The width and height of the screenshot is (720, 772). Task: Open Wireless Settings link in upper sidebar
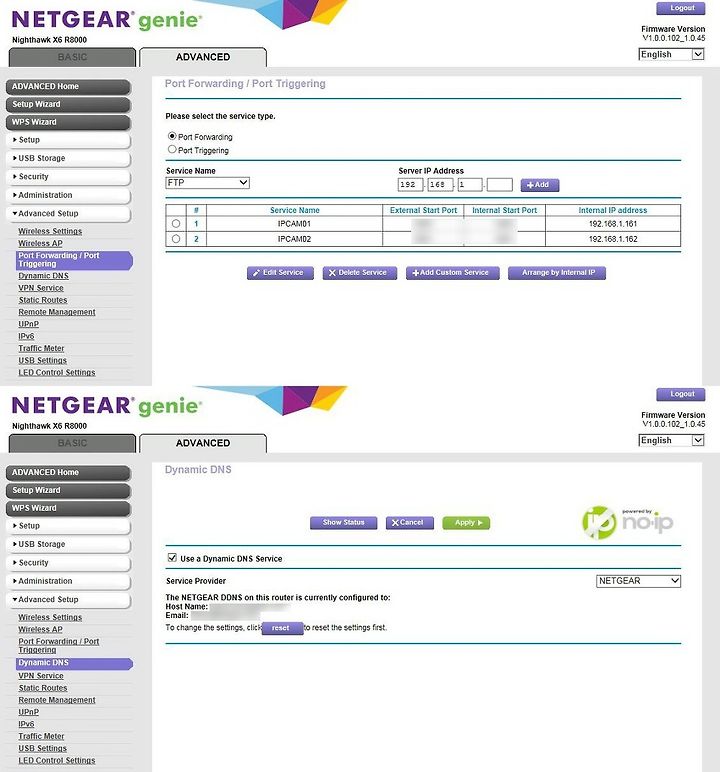[50, 231]
